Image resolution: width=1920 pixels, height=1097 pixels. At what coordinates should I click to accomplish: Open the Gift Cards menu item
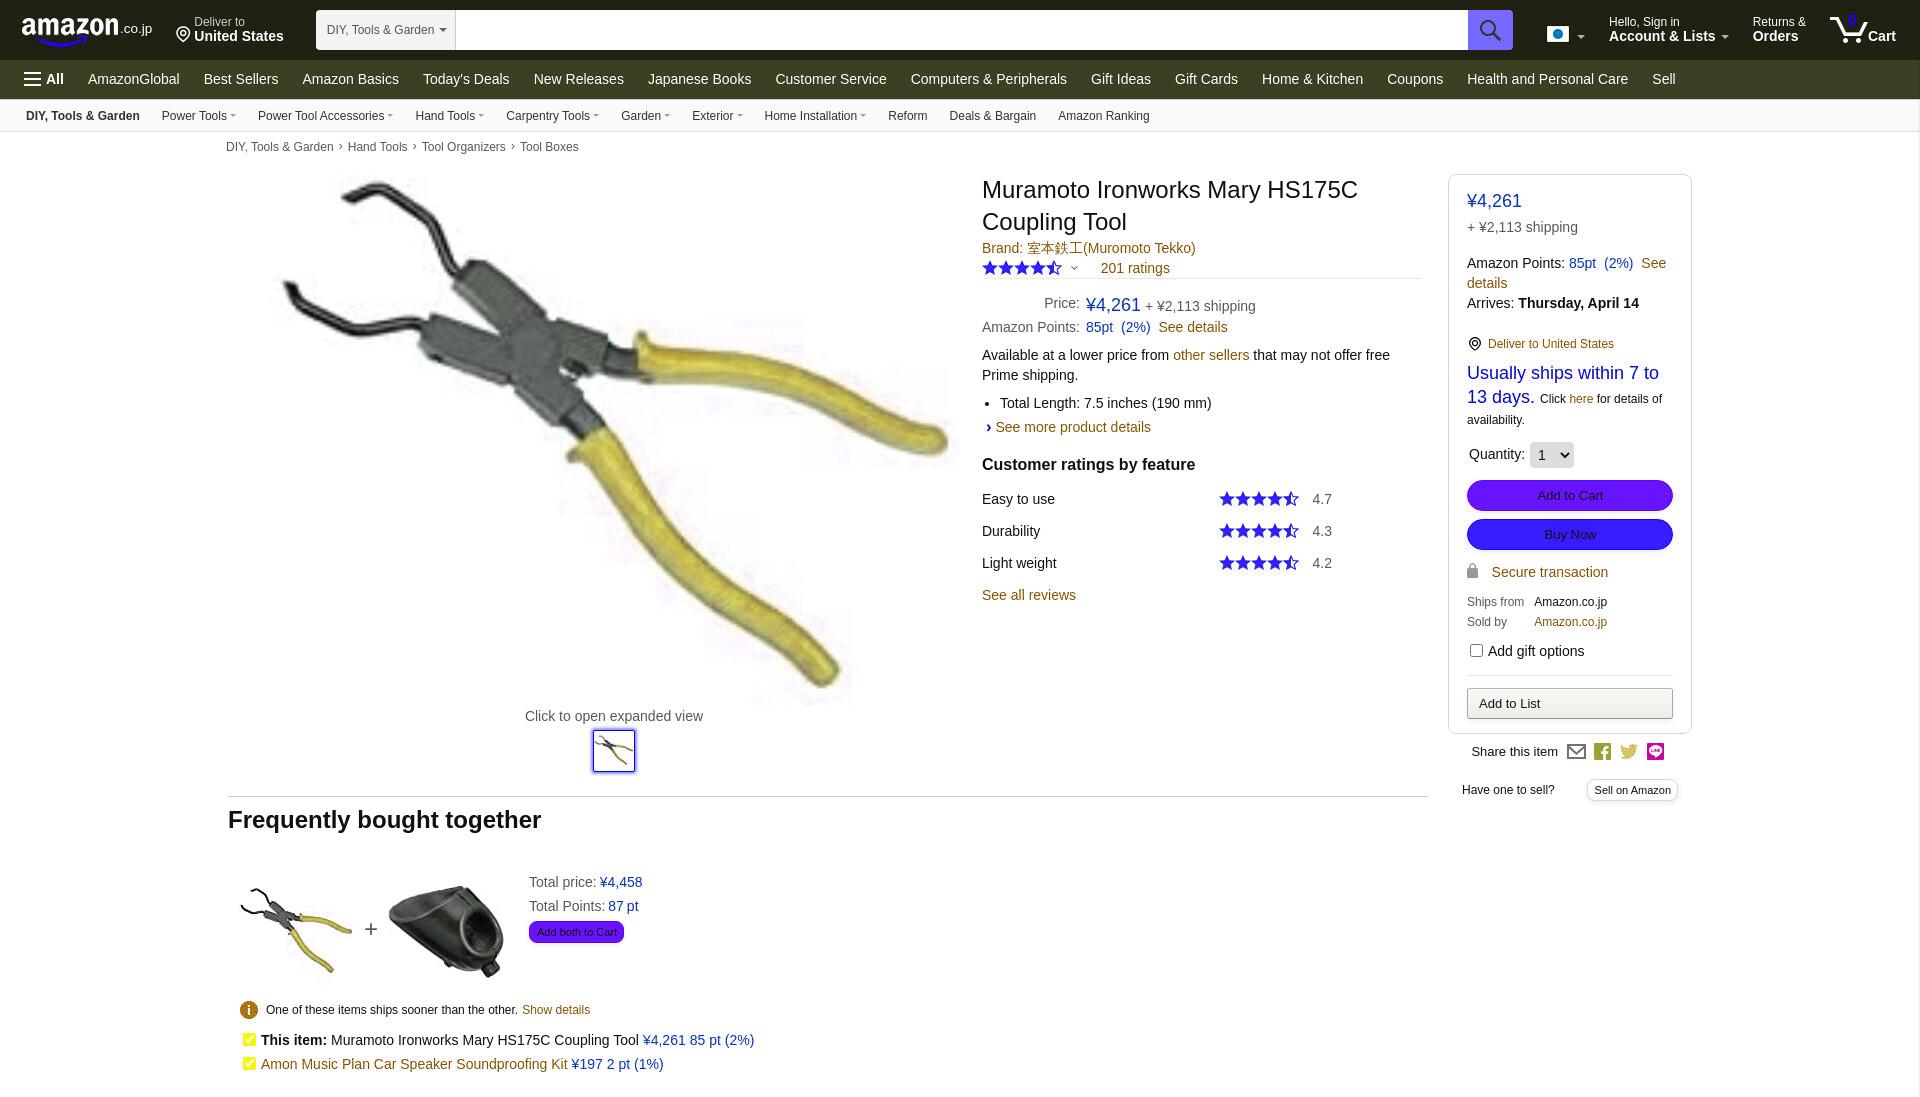point(1206,79)
